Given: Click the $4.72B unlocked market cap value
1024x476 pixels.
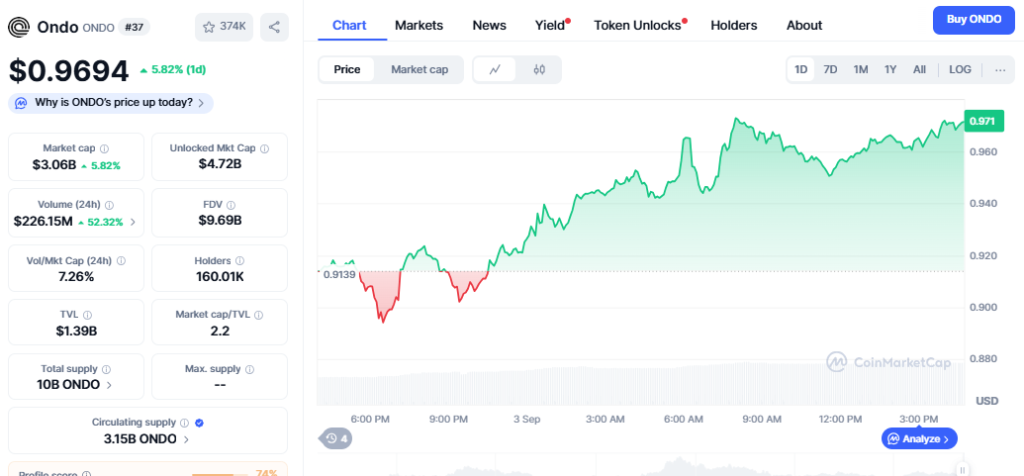Looking at the screenshot, I should point(220,164).
